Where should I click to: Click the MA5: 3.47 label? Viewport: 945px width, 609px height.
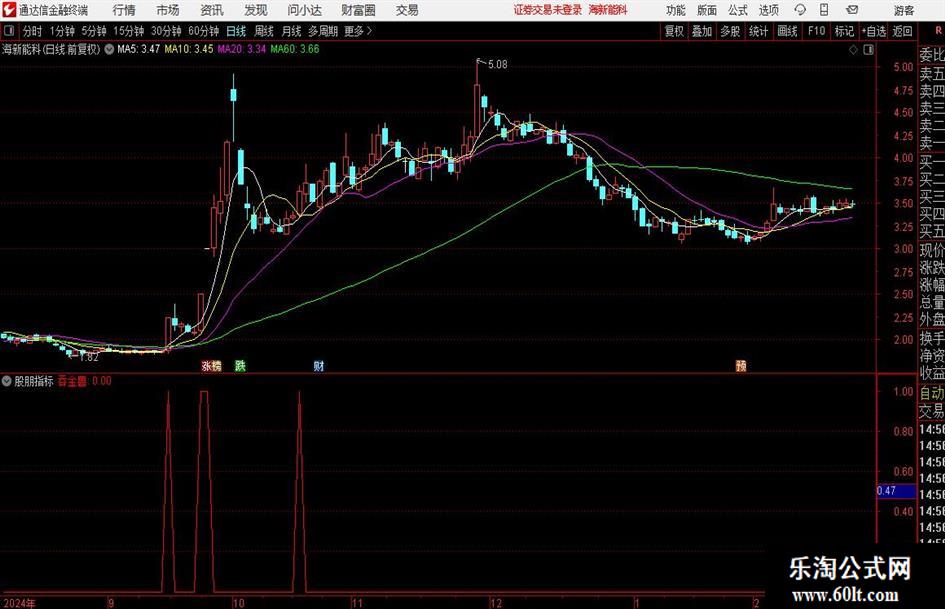point(138,49)
